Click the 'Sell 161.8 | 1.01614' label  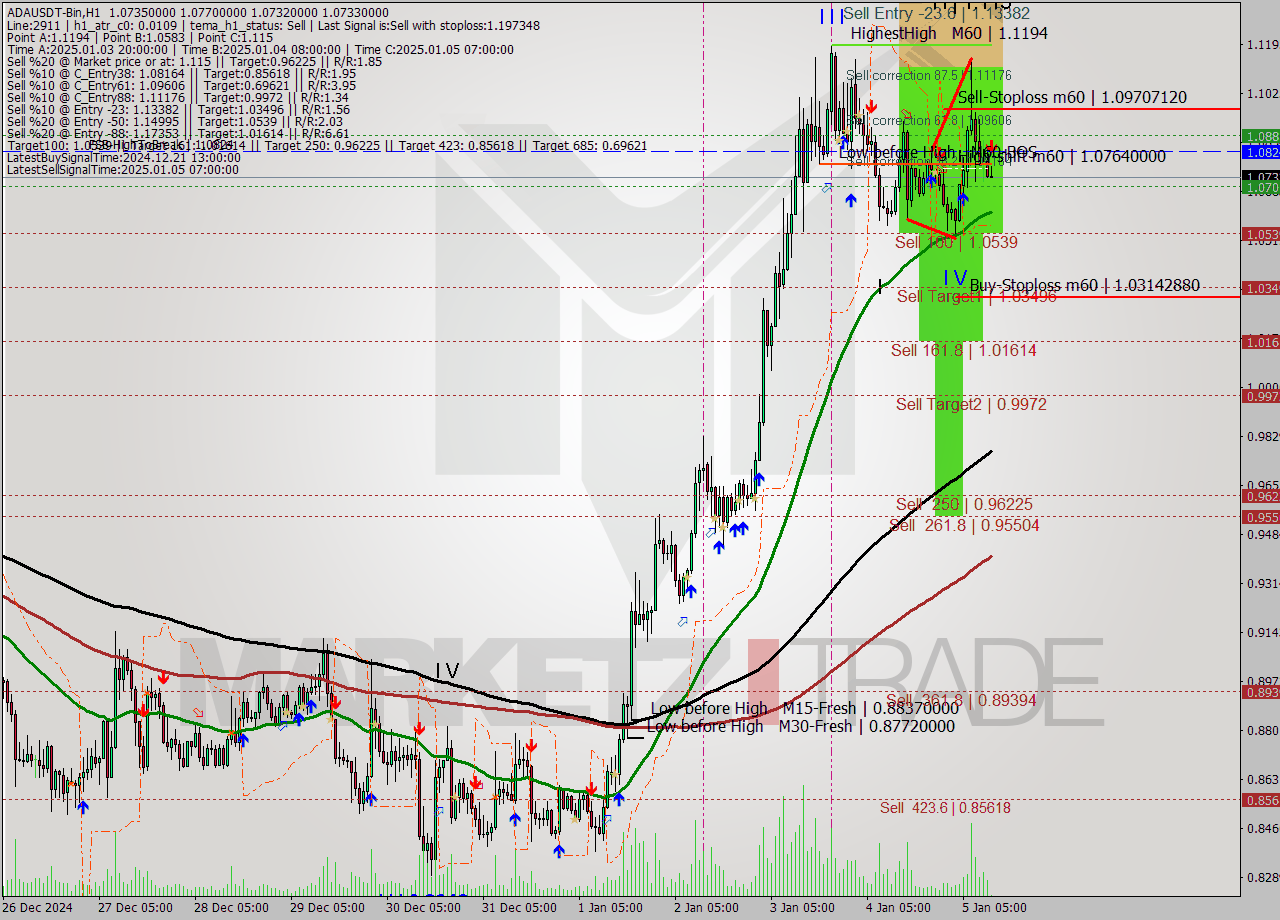[x=963, y=351]
